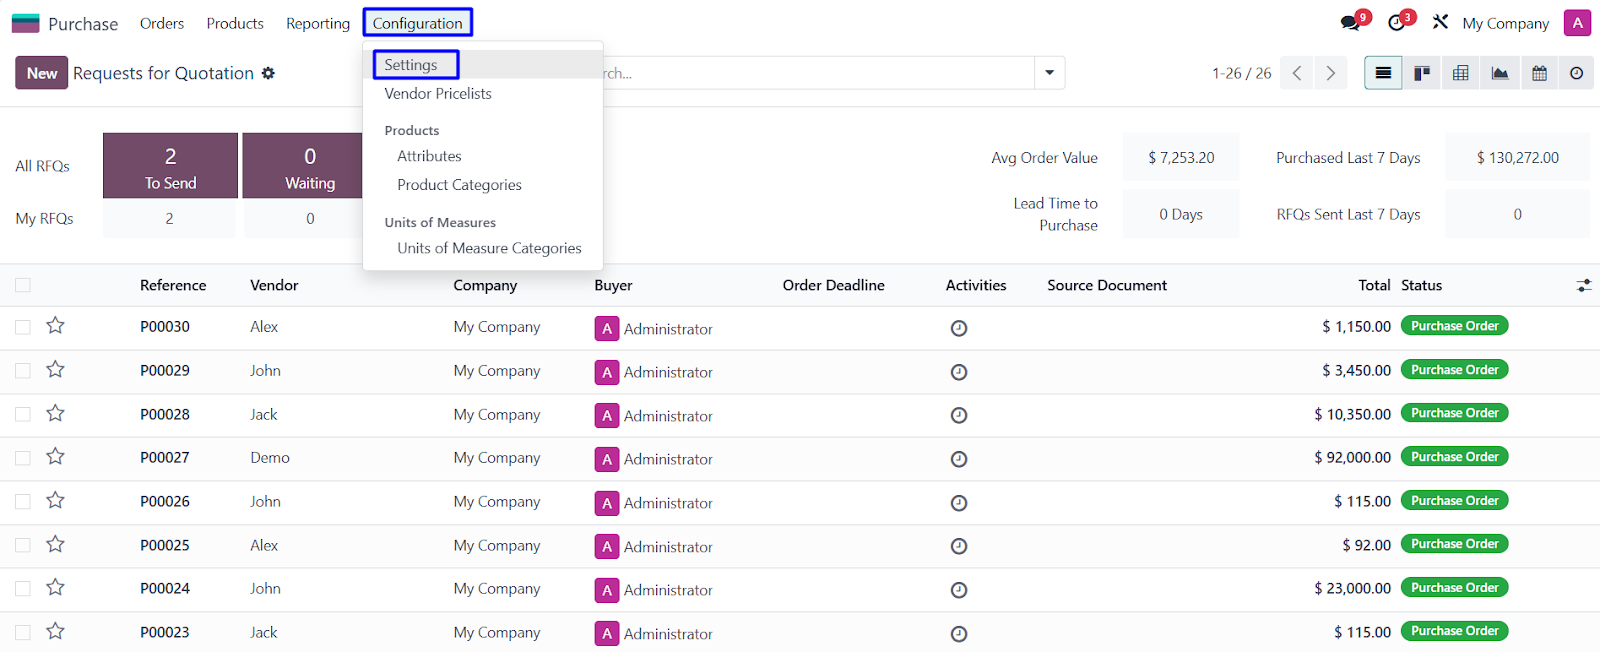Check the P00024 row checkbox

click(x=23, y=589)
